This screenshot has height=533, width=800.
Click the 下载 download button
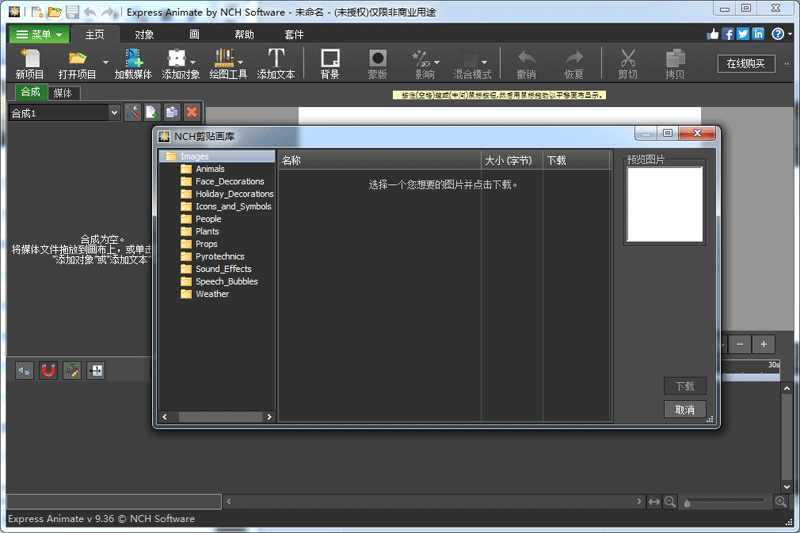[685, 386]
